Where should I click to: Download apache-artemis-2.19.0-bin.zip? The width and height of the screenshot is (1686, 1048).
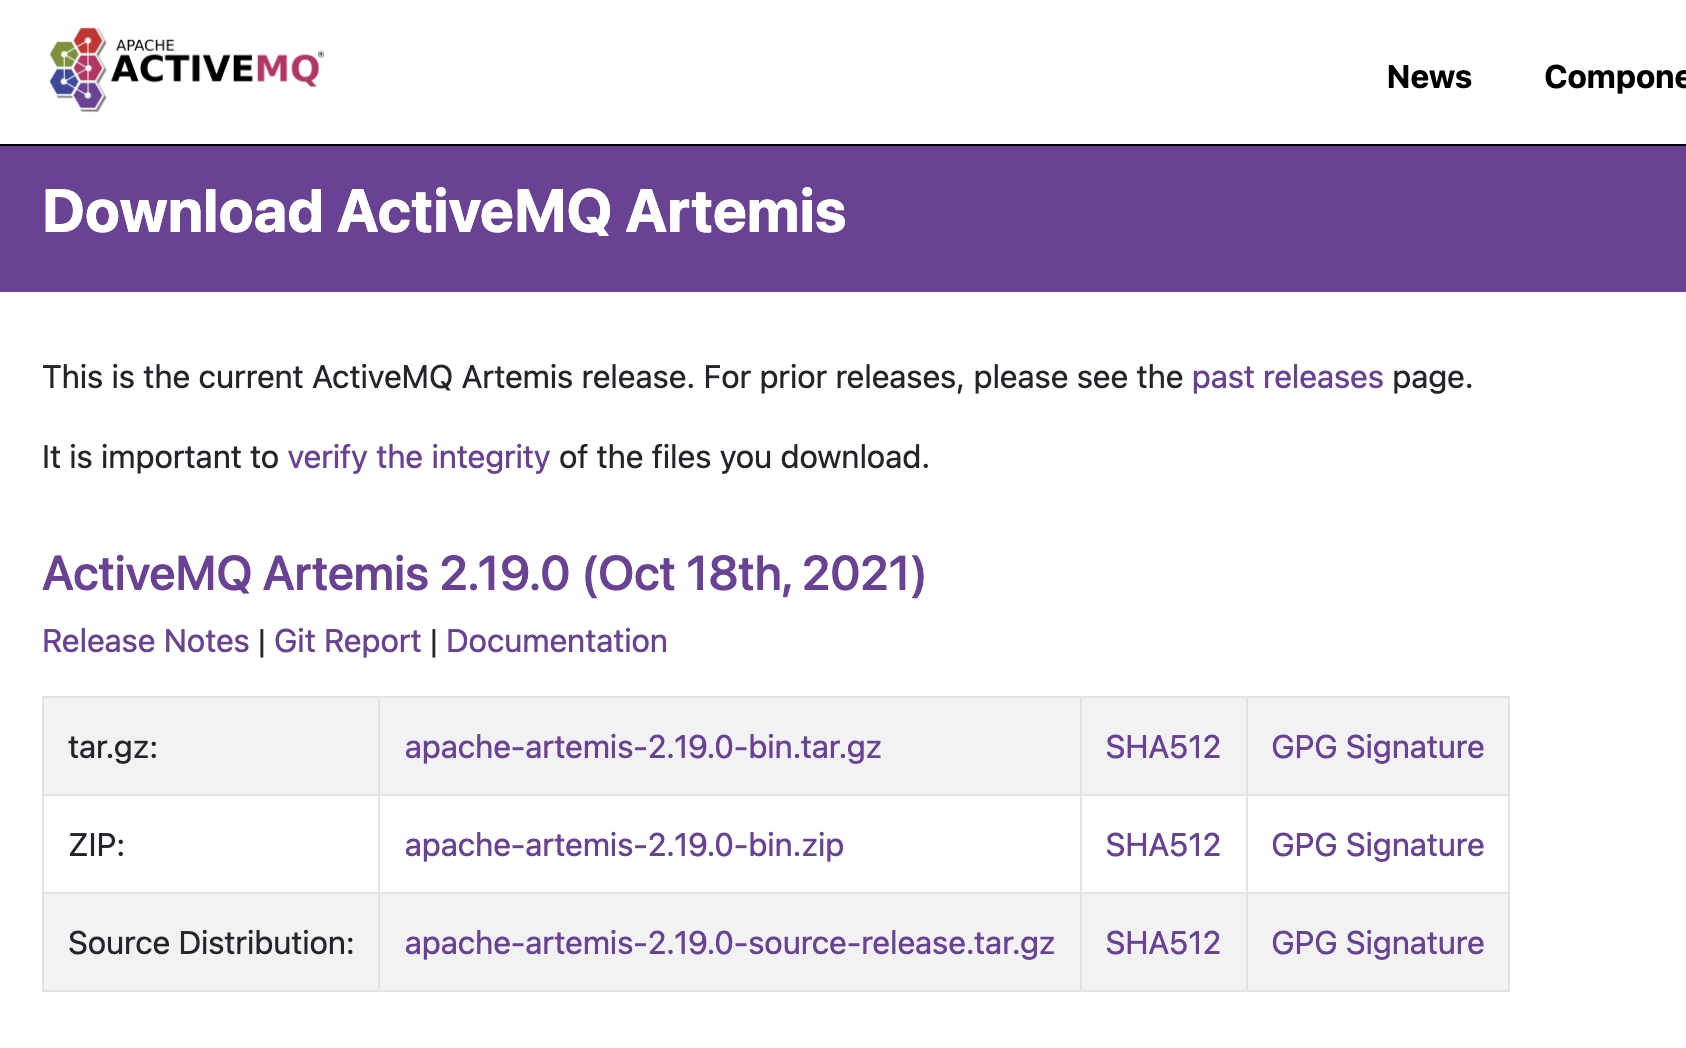(x=624, y=845)
